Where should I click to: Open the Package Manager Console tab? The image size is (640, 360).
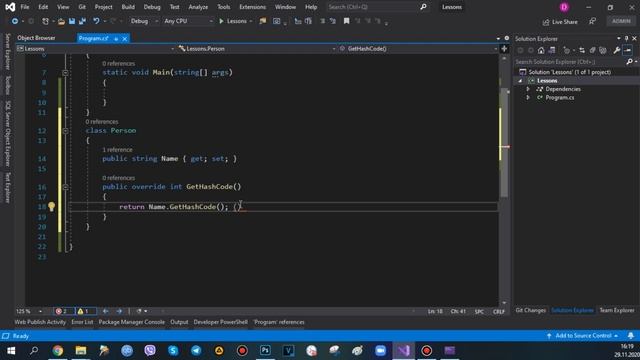(131, 322)
